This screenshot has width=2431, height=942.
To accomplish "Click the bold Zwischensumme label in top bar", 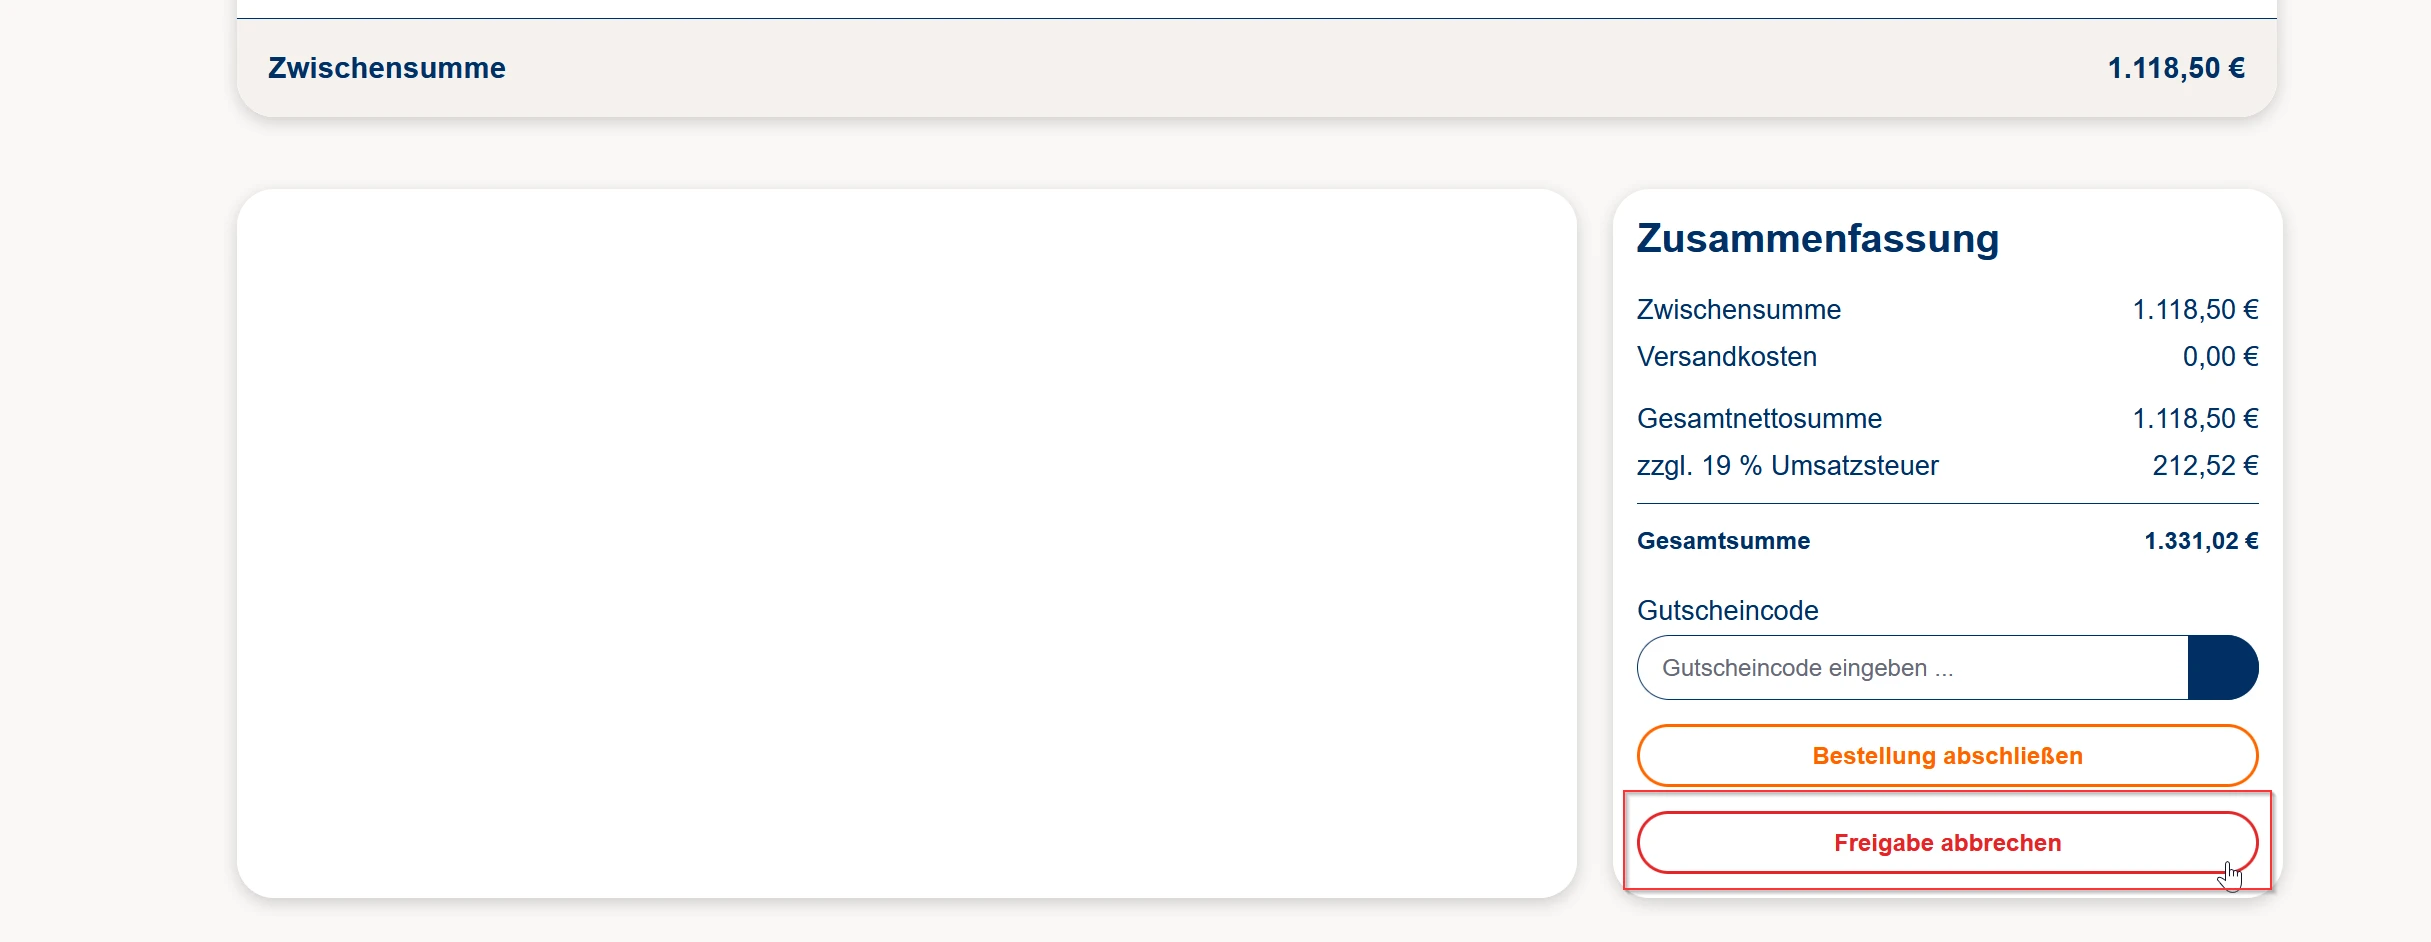I will (x=386, y=68).
